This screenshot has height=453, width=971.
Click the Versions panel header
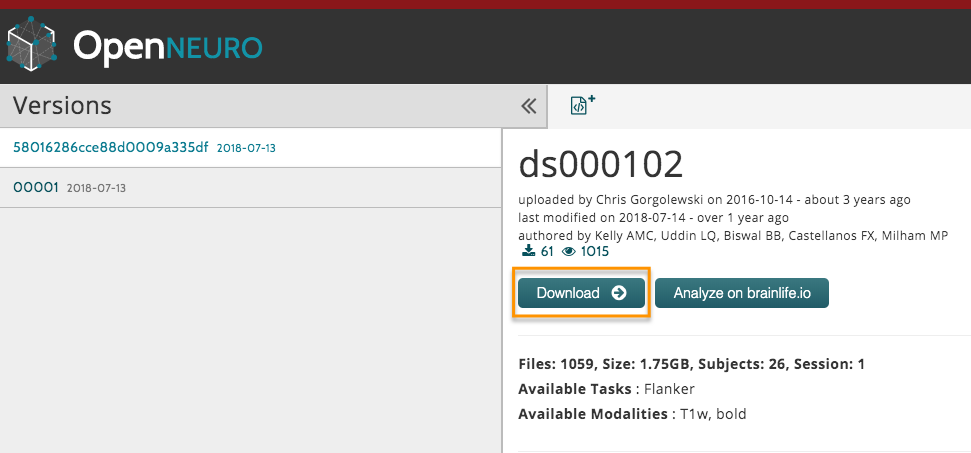[x=273, y=106]
